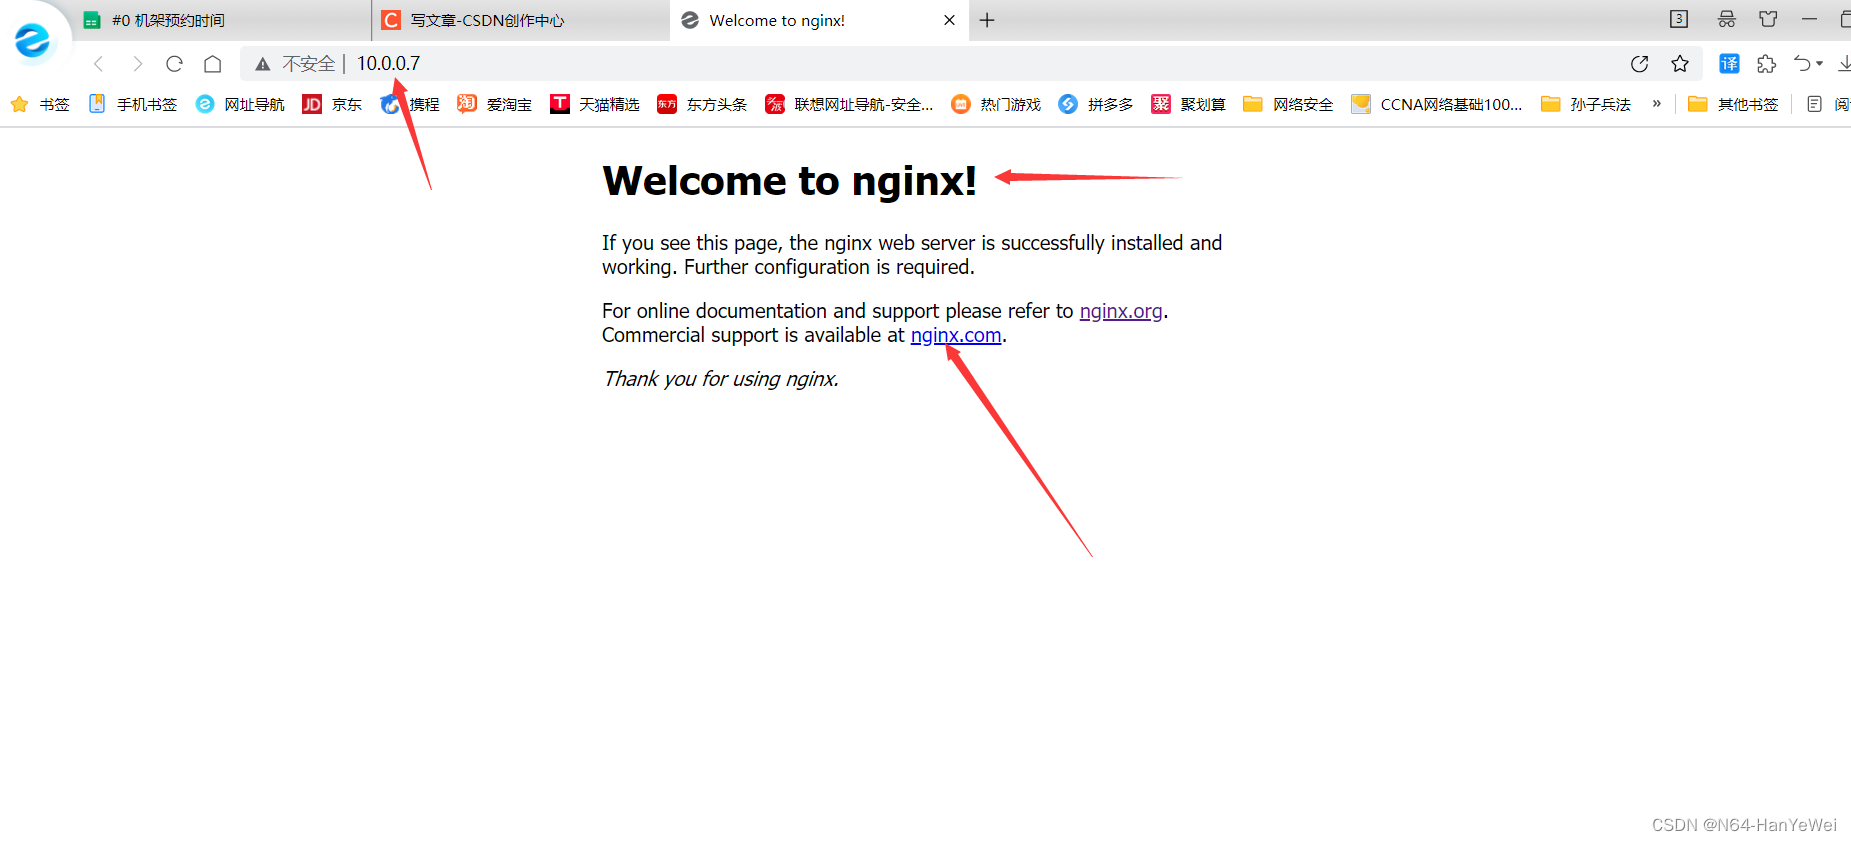Image resolution: width=1851 pixels, height=841 pixels.
Task: Open the 网络安全 bookmark folder
Action: [x=1288, y=104]
